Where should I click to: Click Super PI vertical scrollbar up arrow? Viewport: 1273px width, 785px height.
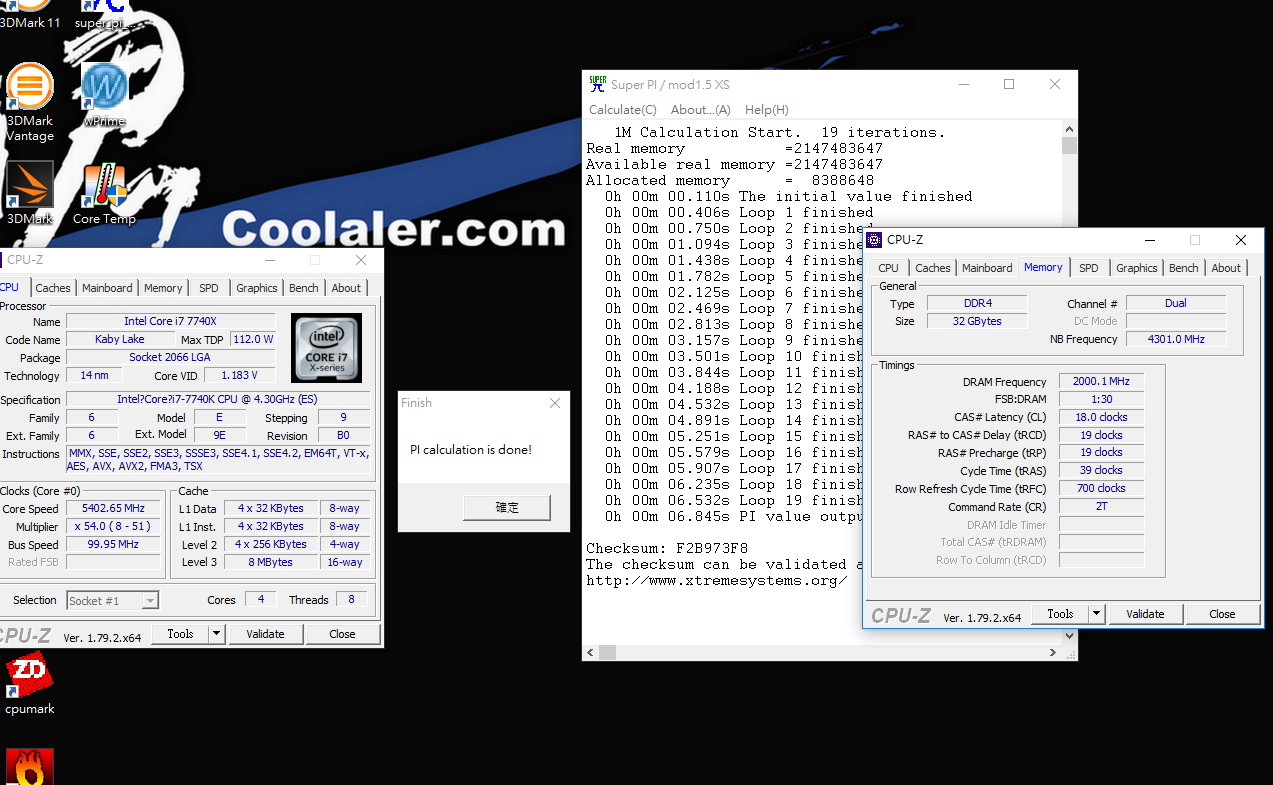pos(1069,130)
